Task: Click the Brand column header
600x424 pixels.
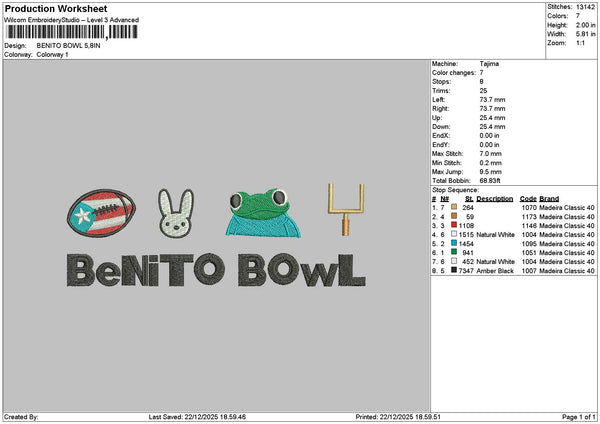Action: coord(551,199)
